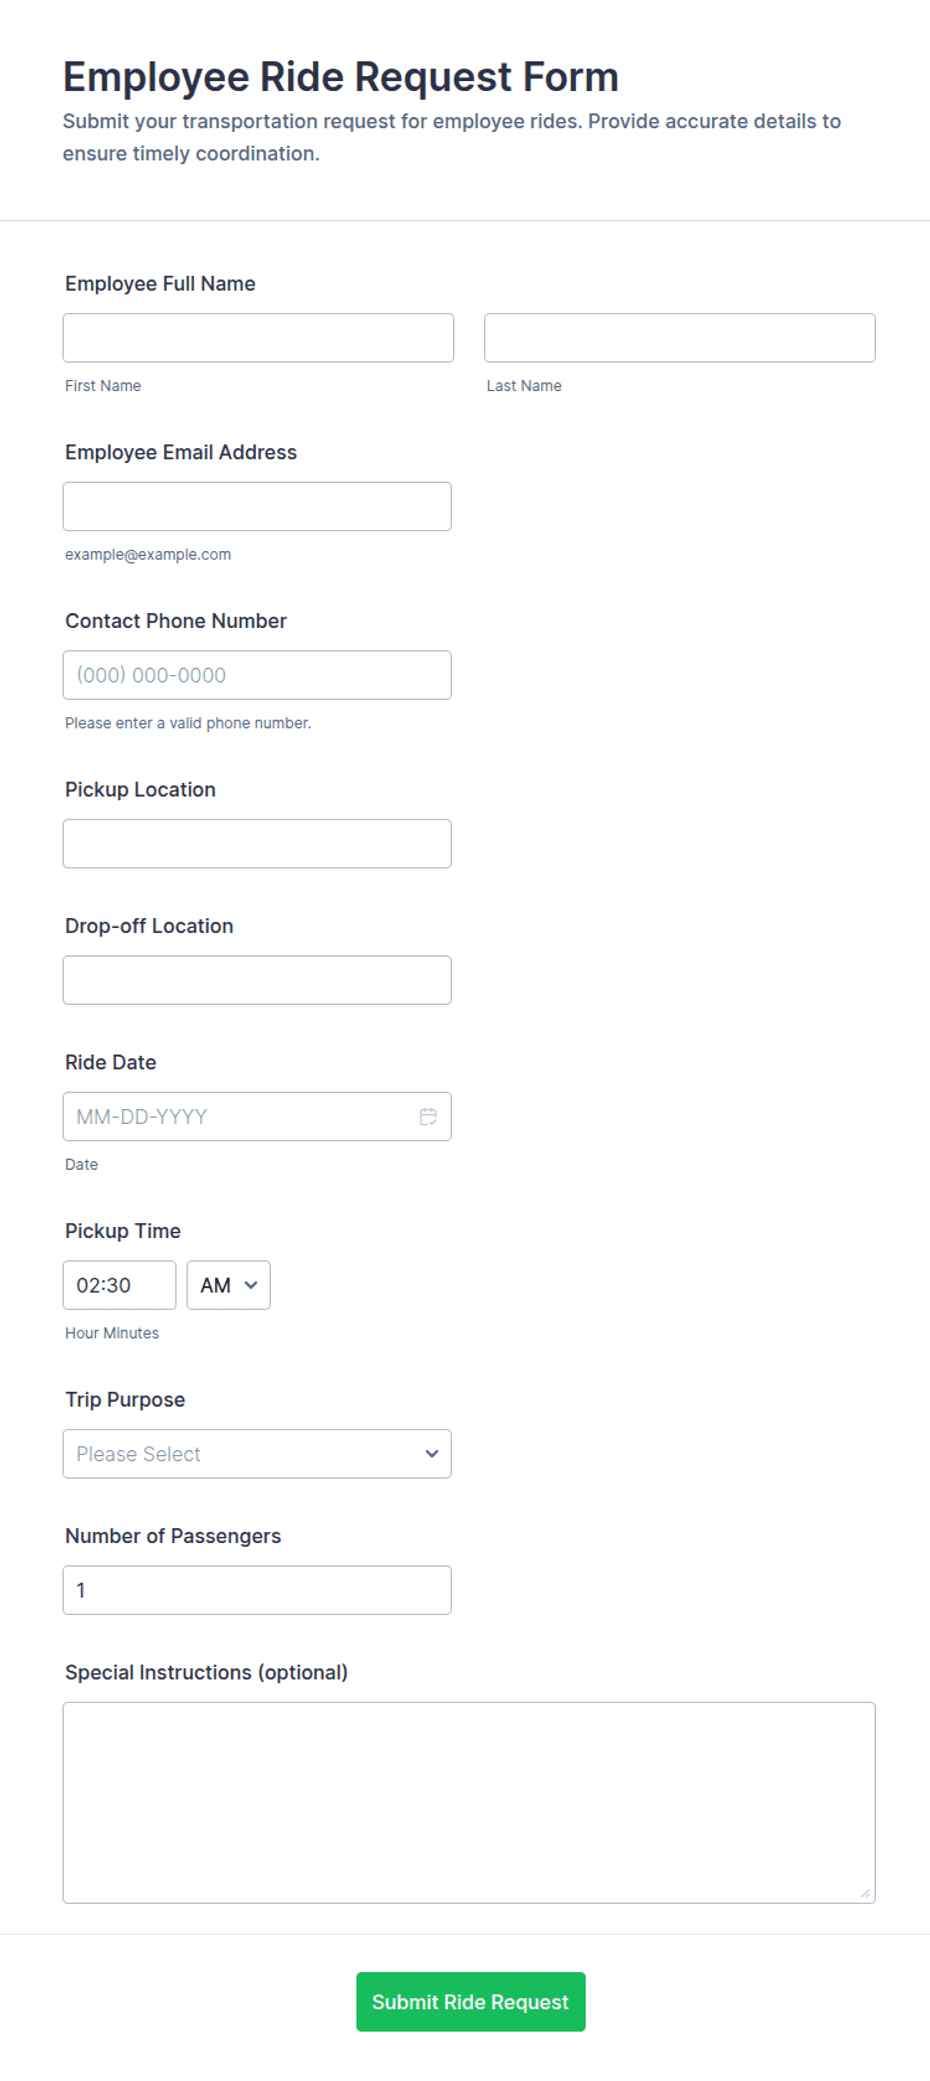Grab the text area resize handle
The width and height of the screenshot is (930, 2081).
pos(866,1893)
